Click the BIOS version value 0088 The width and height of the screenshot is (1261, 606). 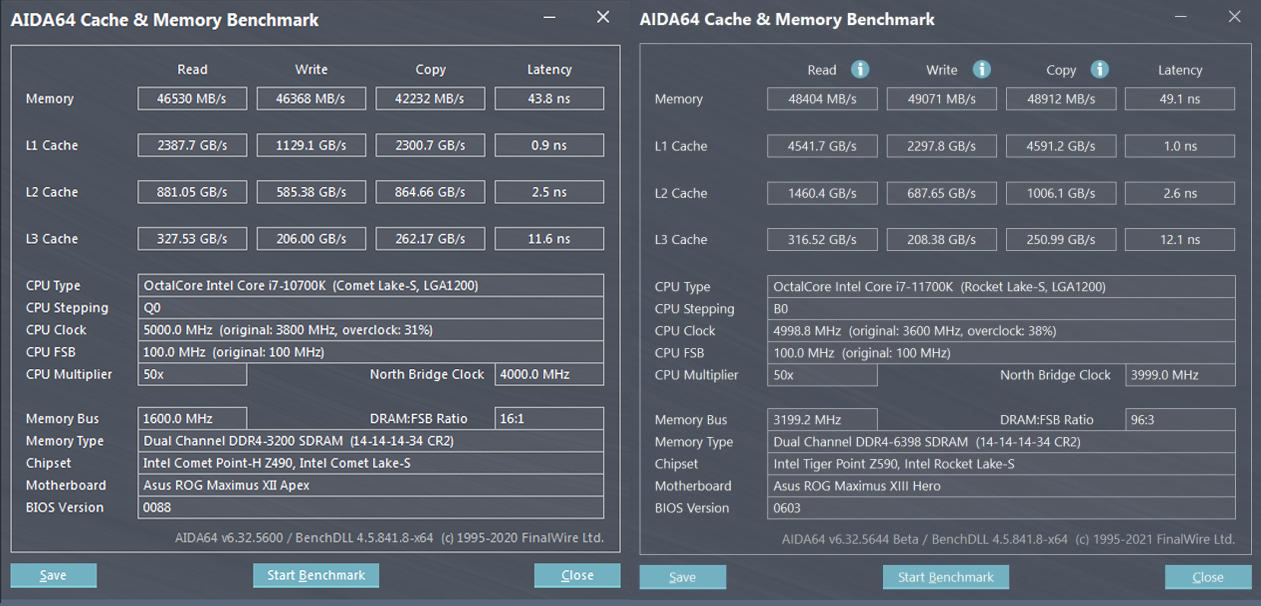tap(371, 507)
